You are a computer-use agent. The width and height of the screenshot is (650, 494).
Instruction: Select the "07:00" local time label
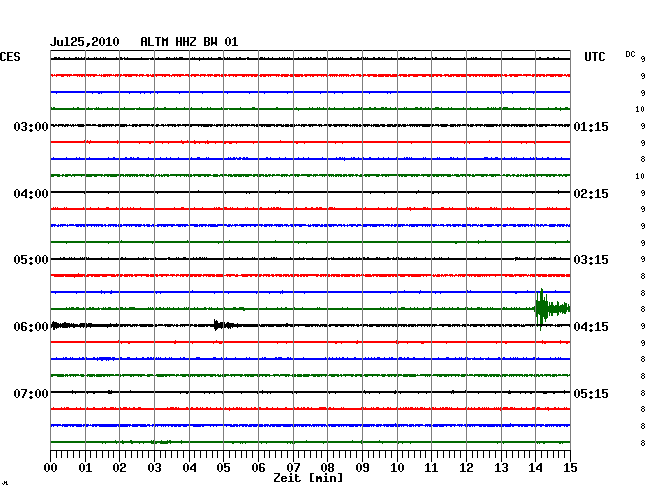(x=31, y=393)
